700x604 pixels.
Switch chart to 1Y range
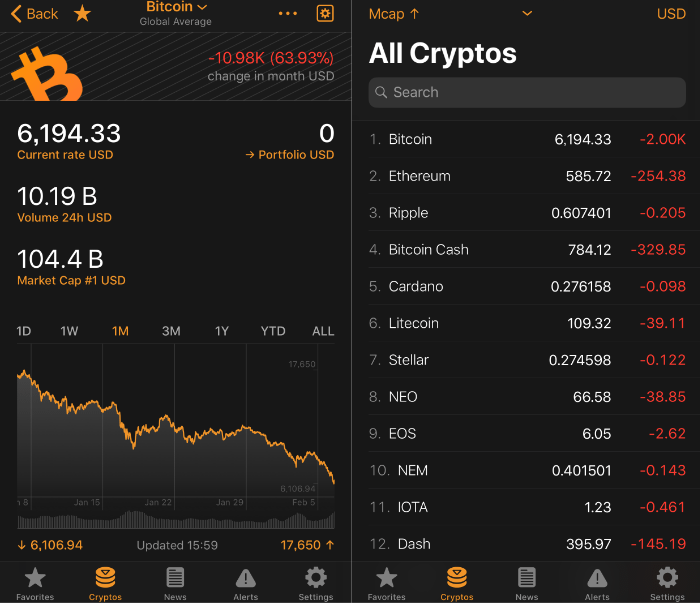point(222,331)
